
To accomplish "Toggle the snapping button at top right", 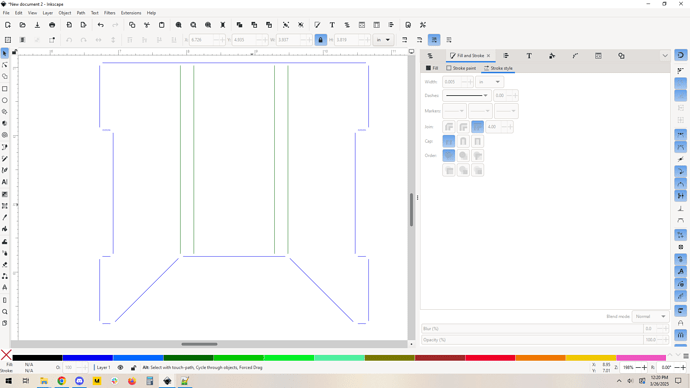I will tap(680, 55).
